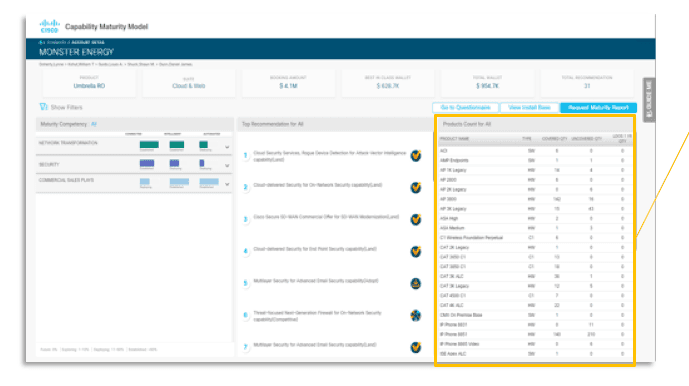Select the 'AP 3800' product row

coord(535,199)
